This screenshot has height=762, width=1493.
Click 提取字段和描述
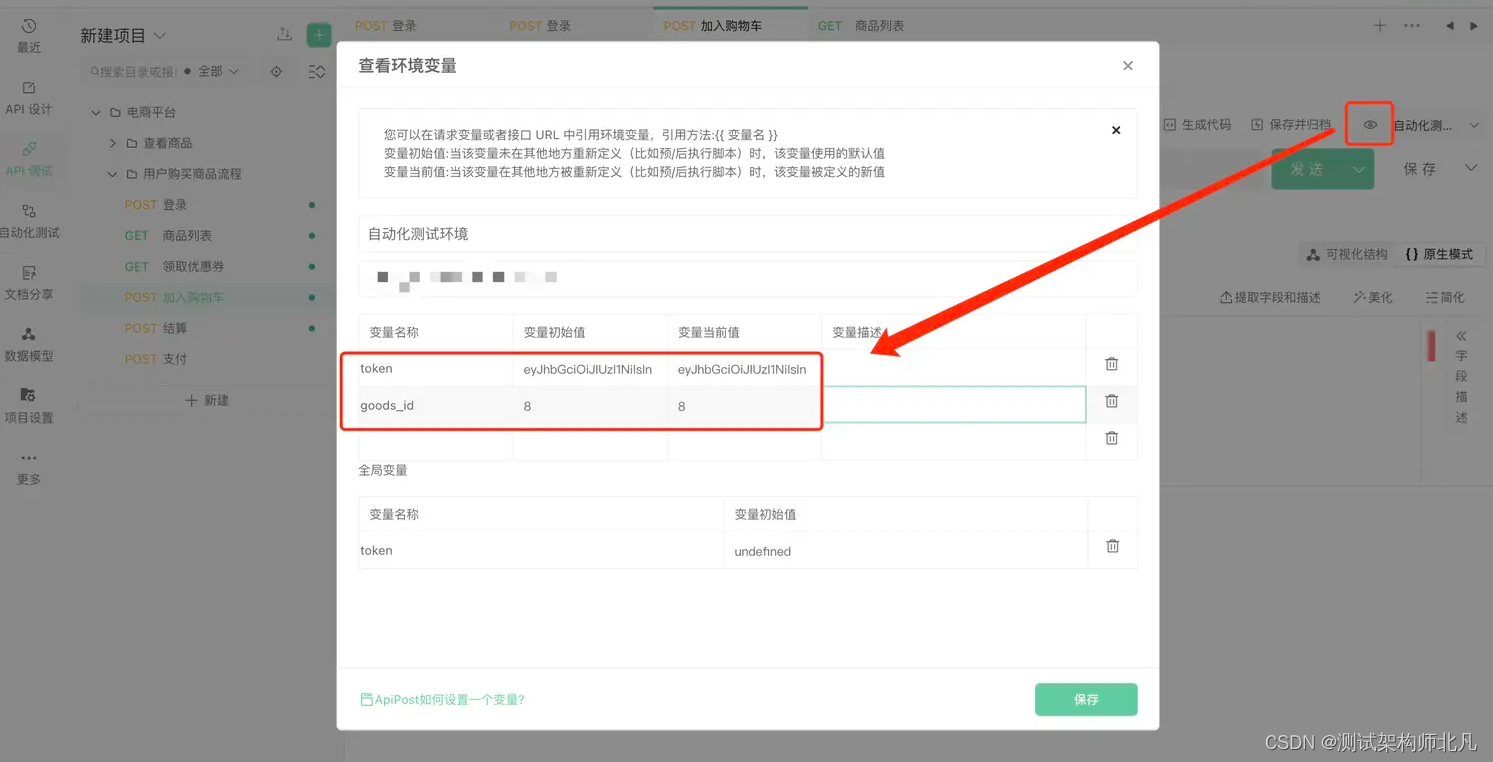[x=1270, y=297]
